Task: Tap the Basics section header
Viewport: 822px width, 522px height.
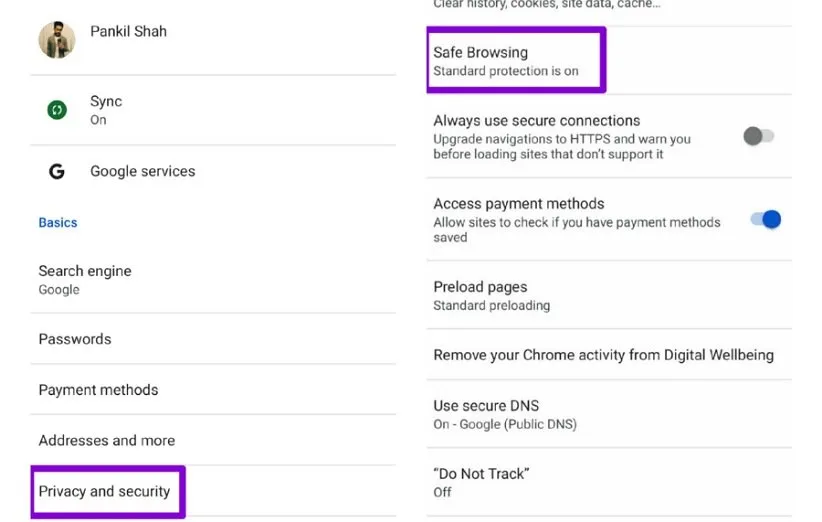Action: (x=58, y=223)
